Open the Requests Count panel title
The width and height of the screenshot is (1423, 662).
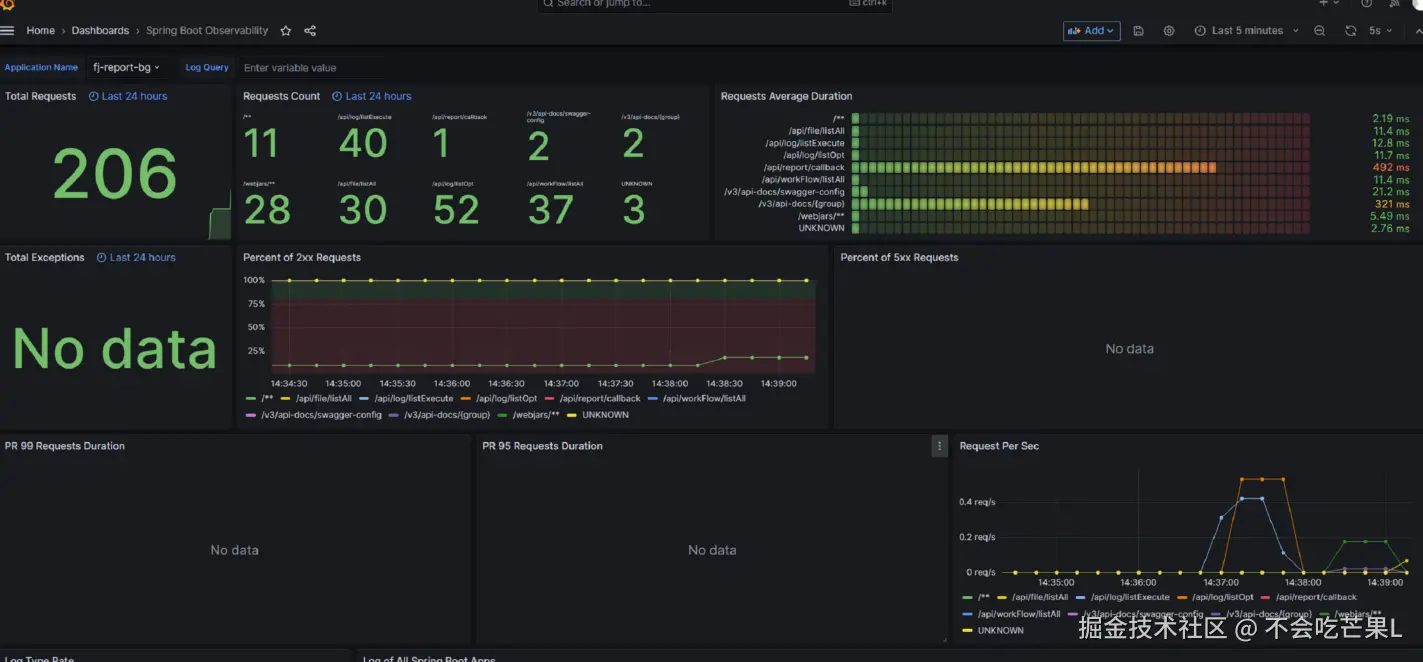point(281,97)
